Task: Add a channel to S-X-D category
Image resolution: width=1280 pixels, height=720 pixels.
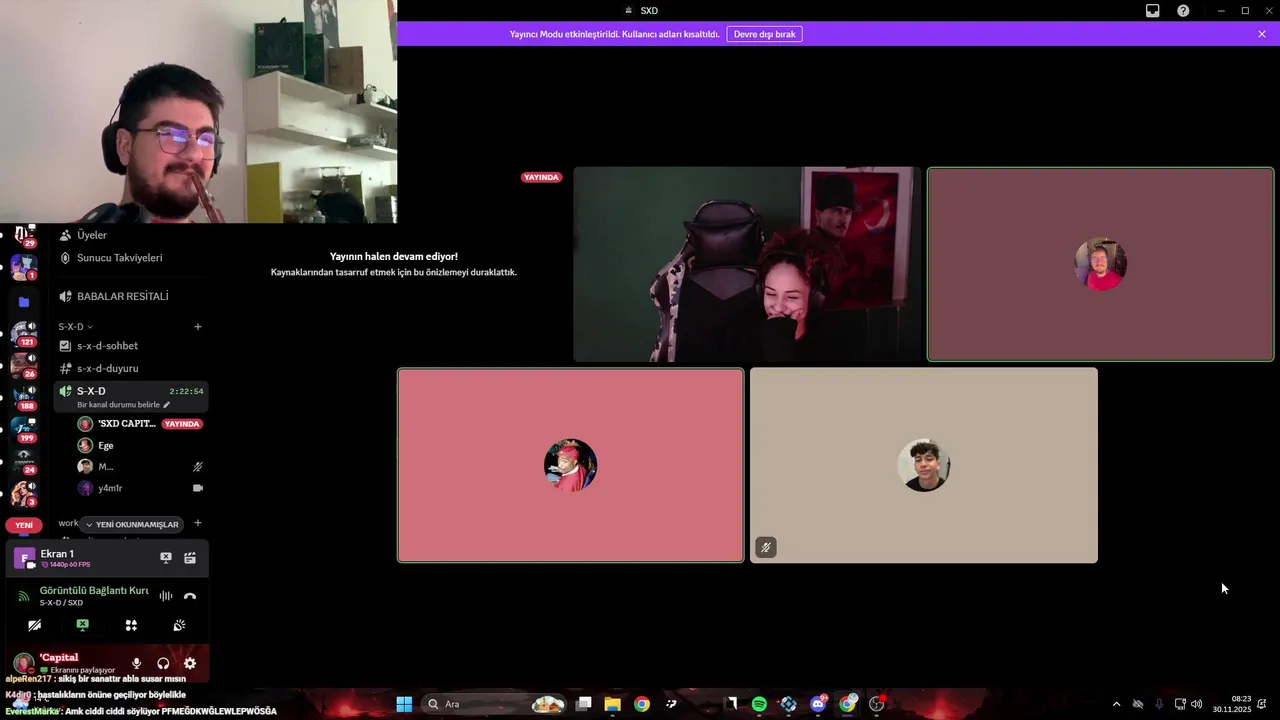Action: [197, 327]
